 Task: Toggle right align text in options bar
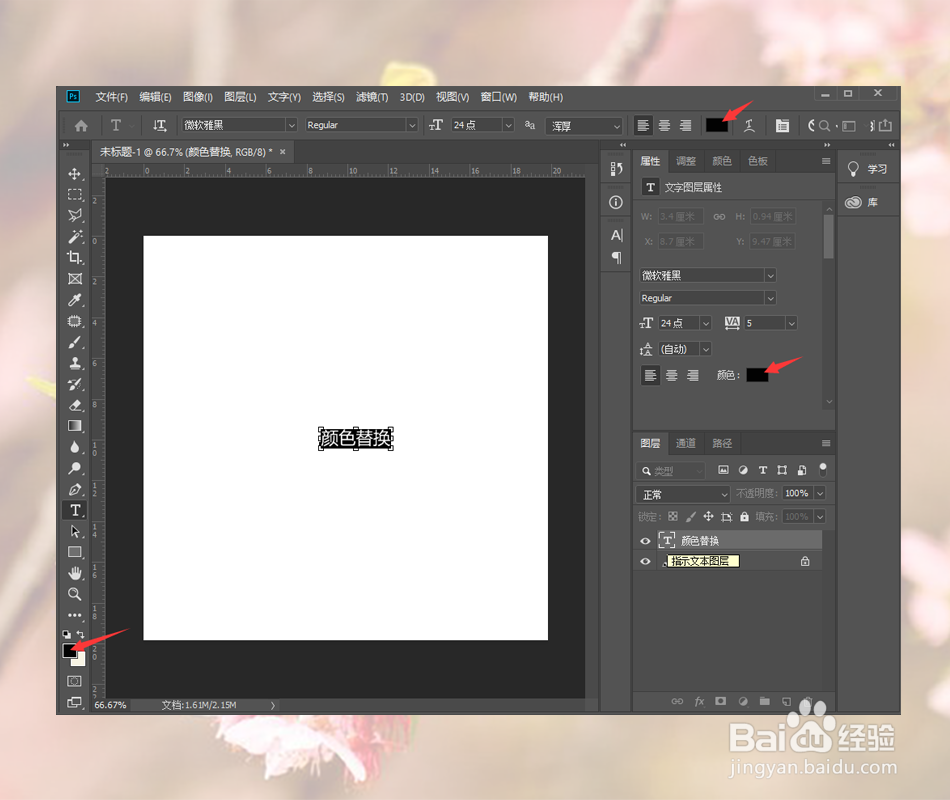coord(685,125)
